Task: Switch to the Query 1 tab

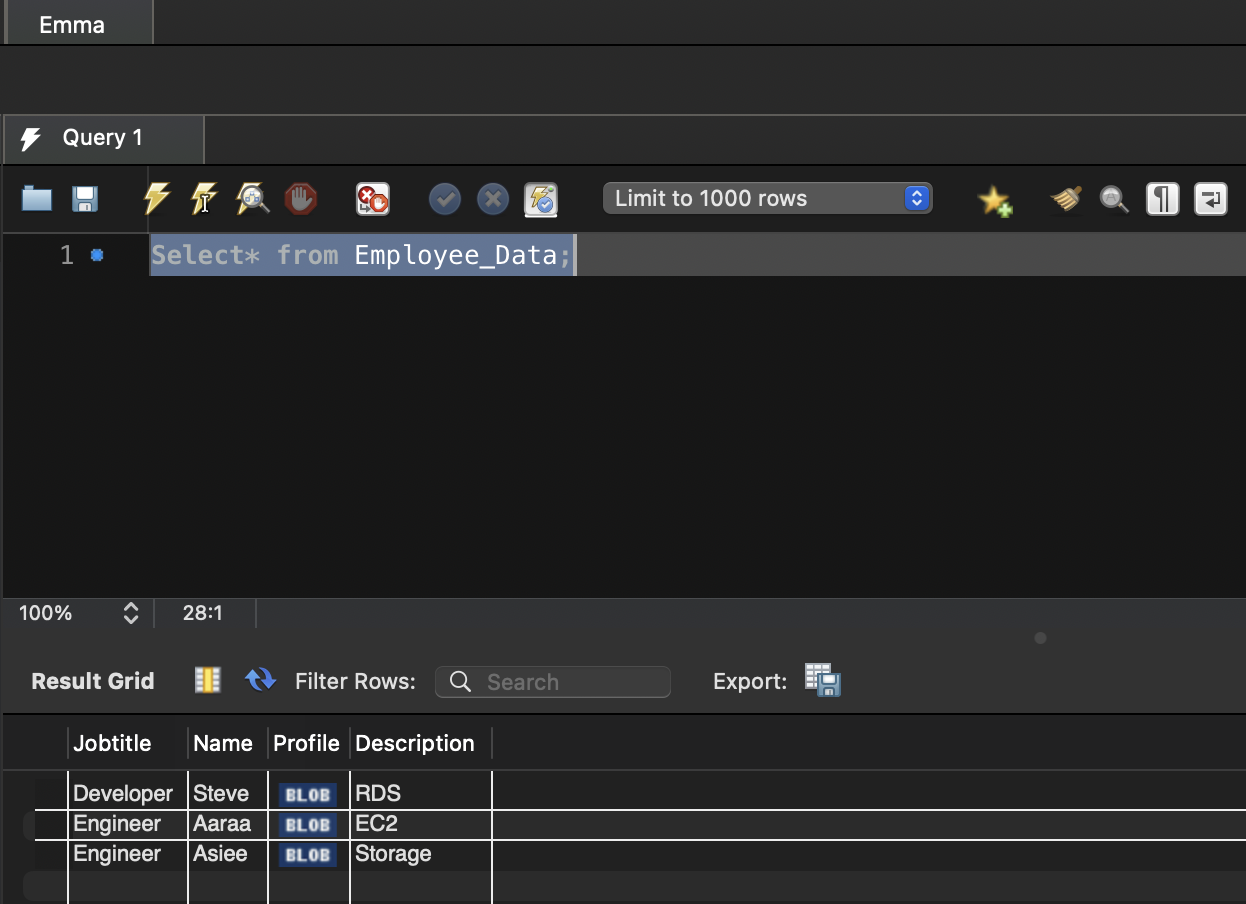Action: (103, 139)
